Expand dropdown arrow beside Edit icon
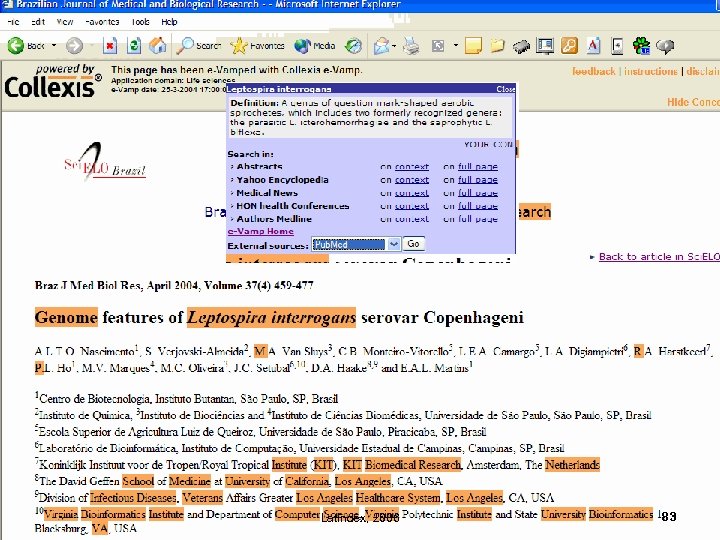This screenshot has height=540, width=720. click(x=456, y=46)
